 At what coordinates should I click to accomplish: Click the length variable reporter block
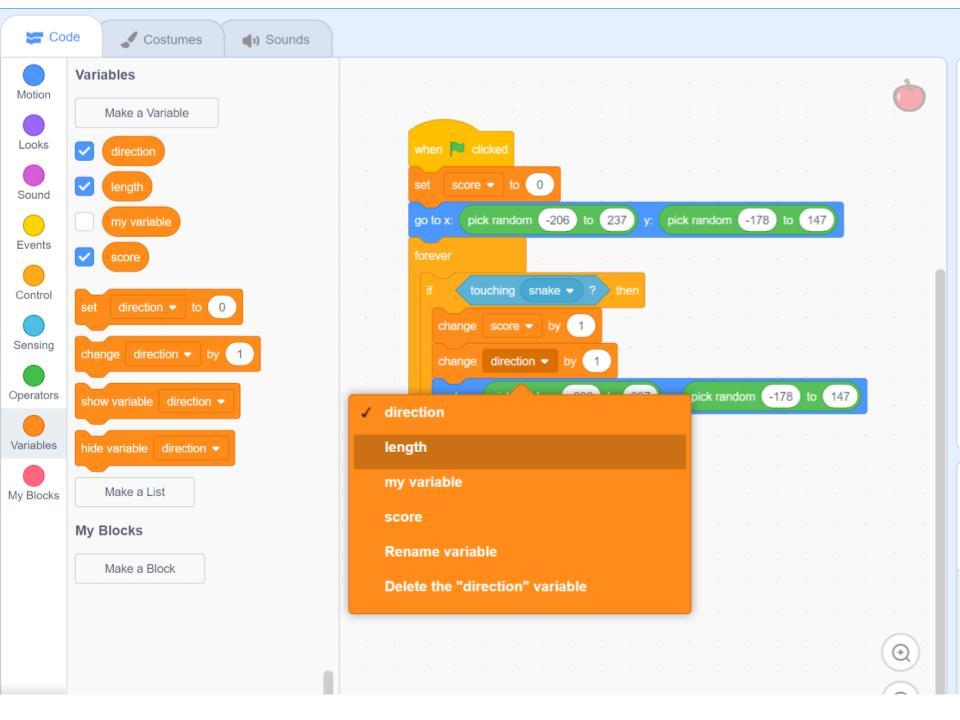click(x=127, y=187)
